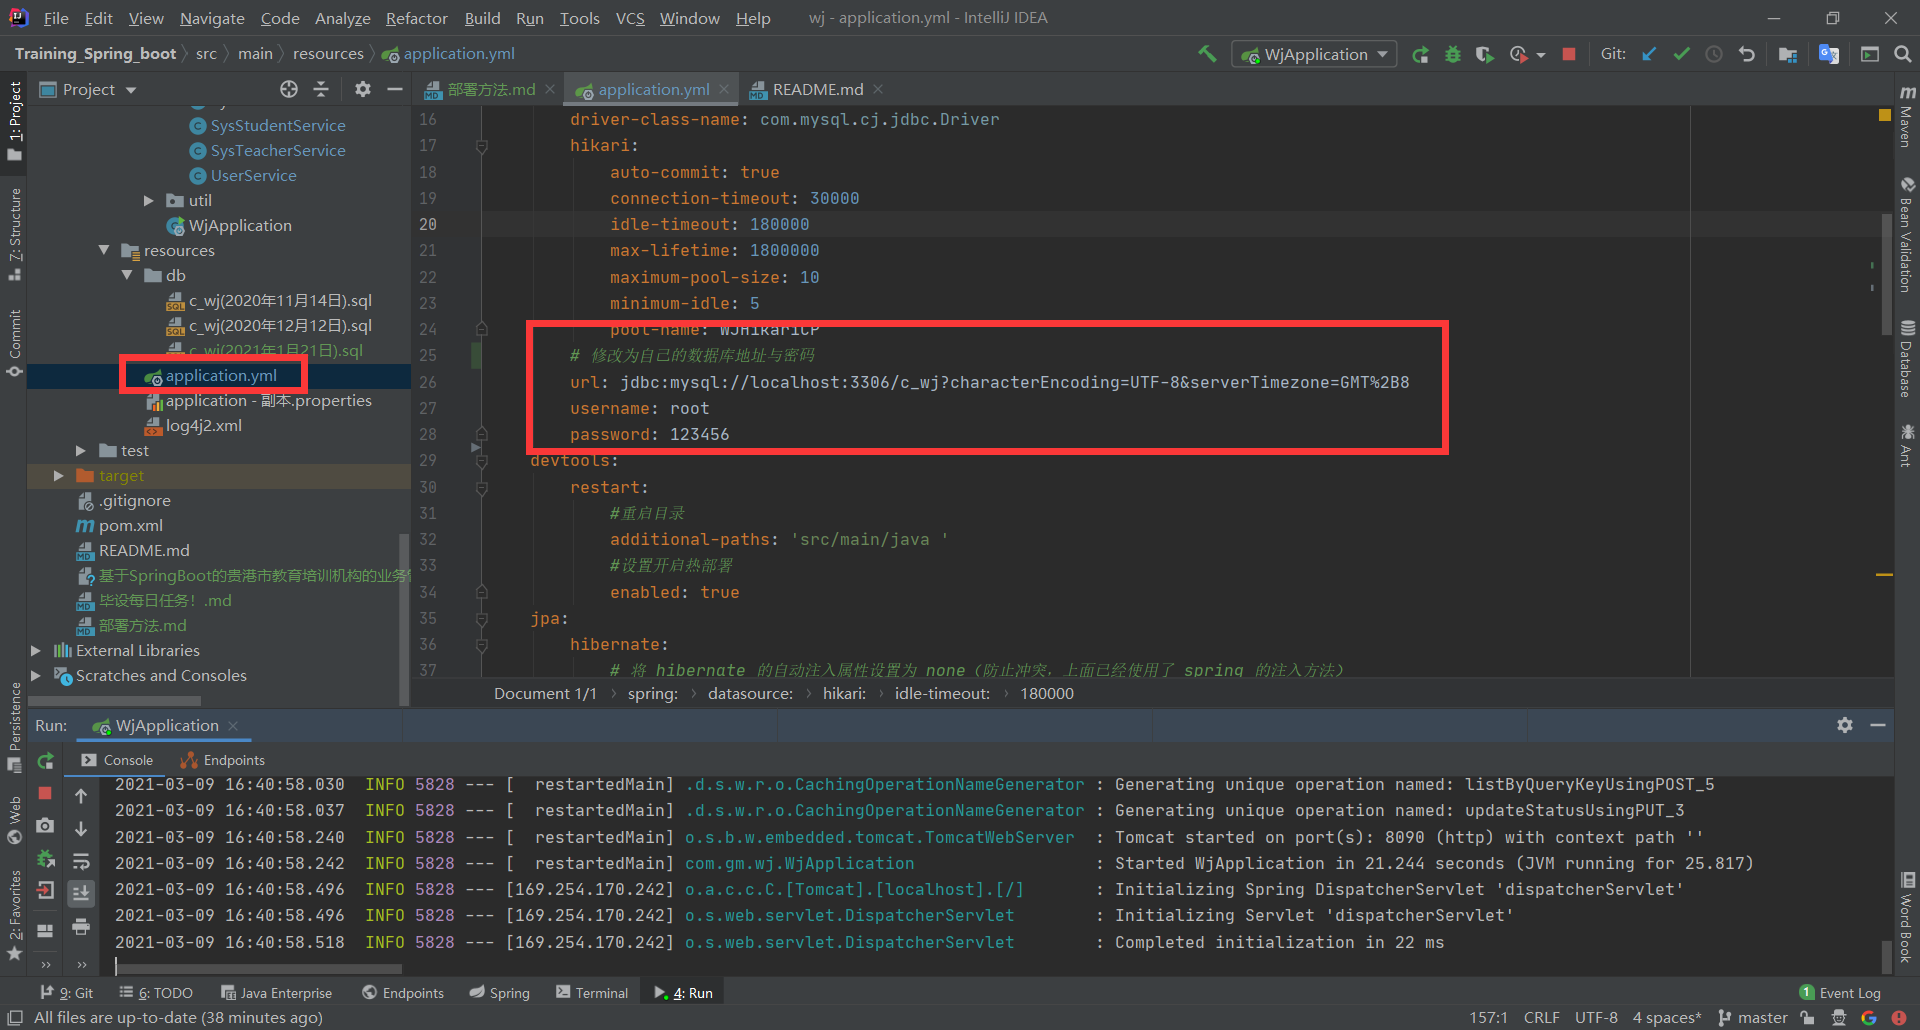
Task: Switch to the README.md editor tab
Action: pyautogui.click(x=816, y=90)
